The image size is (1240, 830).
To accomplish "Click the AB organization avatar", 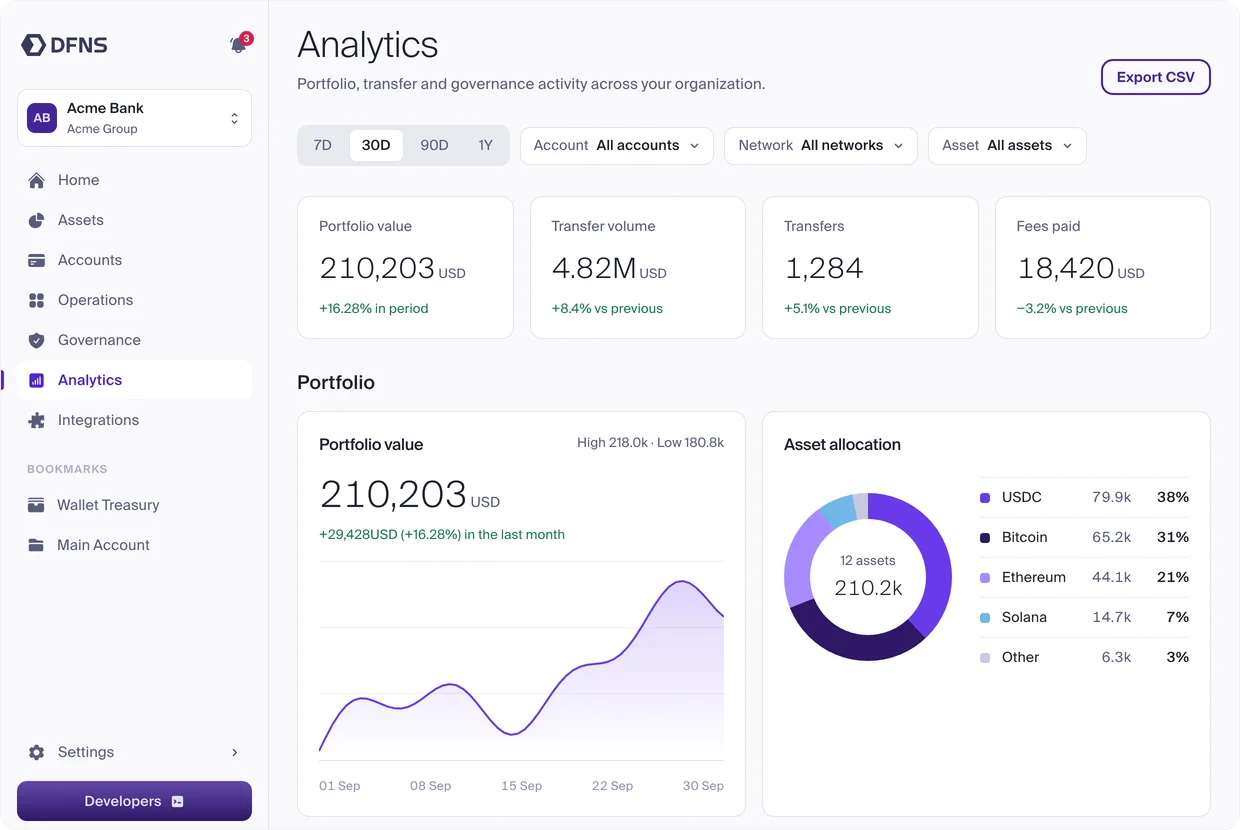I will click(x=42, y=118).
